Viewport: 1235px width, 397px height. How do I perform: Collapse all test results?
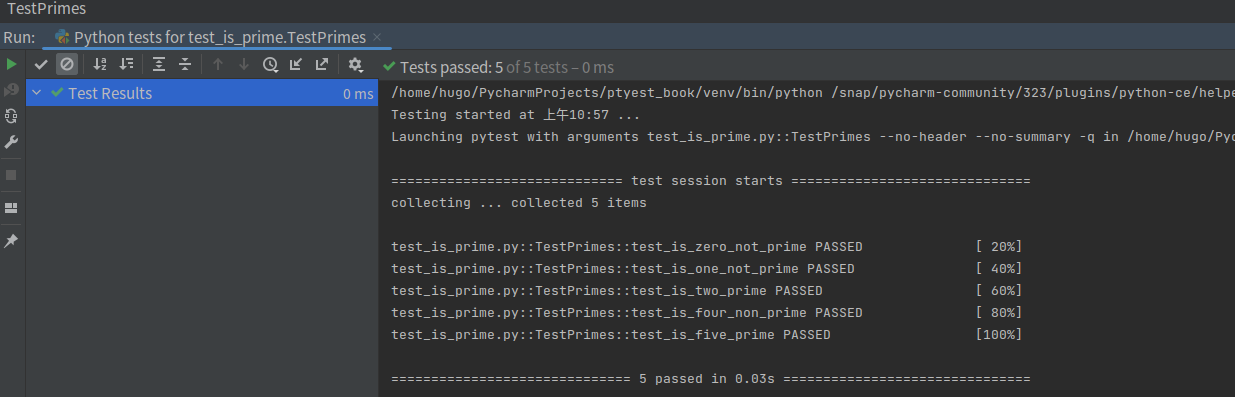click(185, 65)
